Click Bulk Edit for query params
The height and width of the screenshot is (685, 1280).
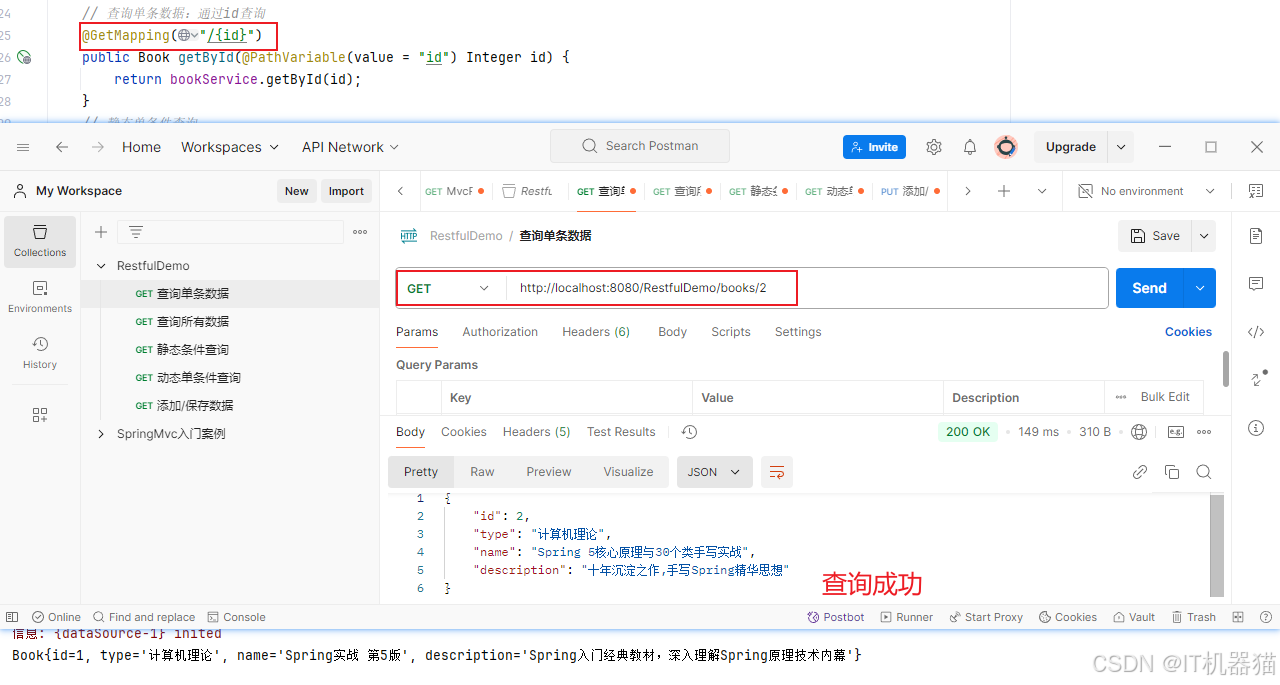tap(1165, 397)
